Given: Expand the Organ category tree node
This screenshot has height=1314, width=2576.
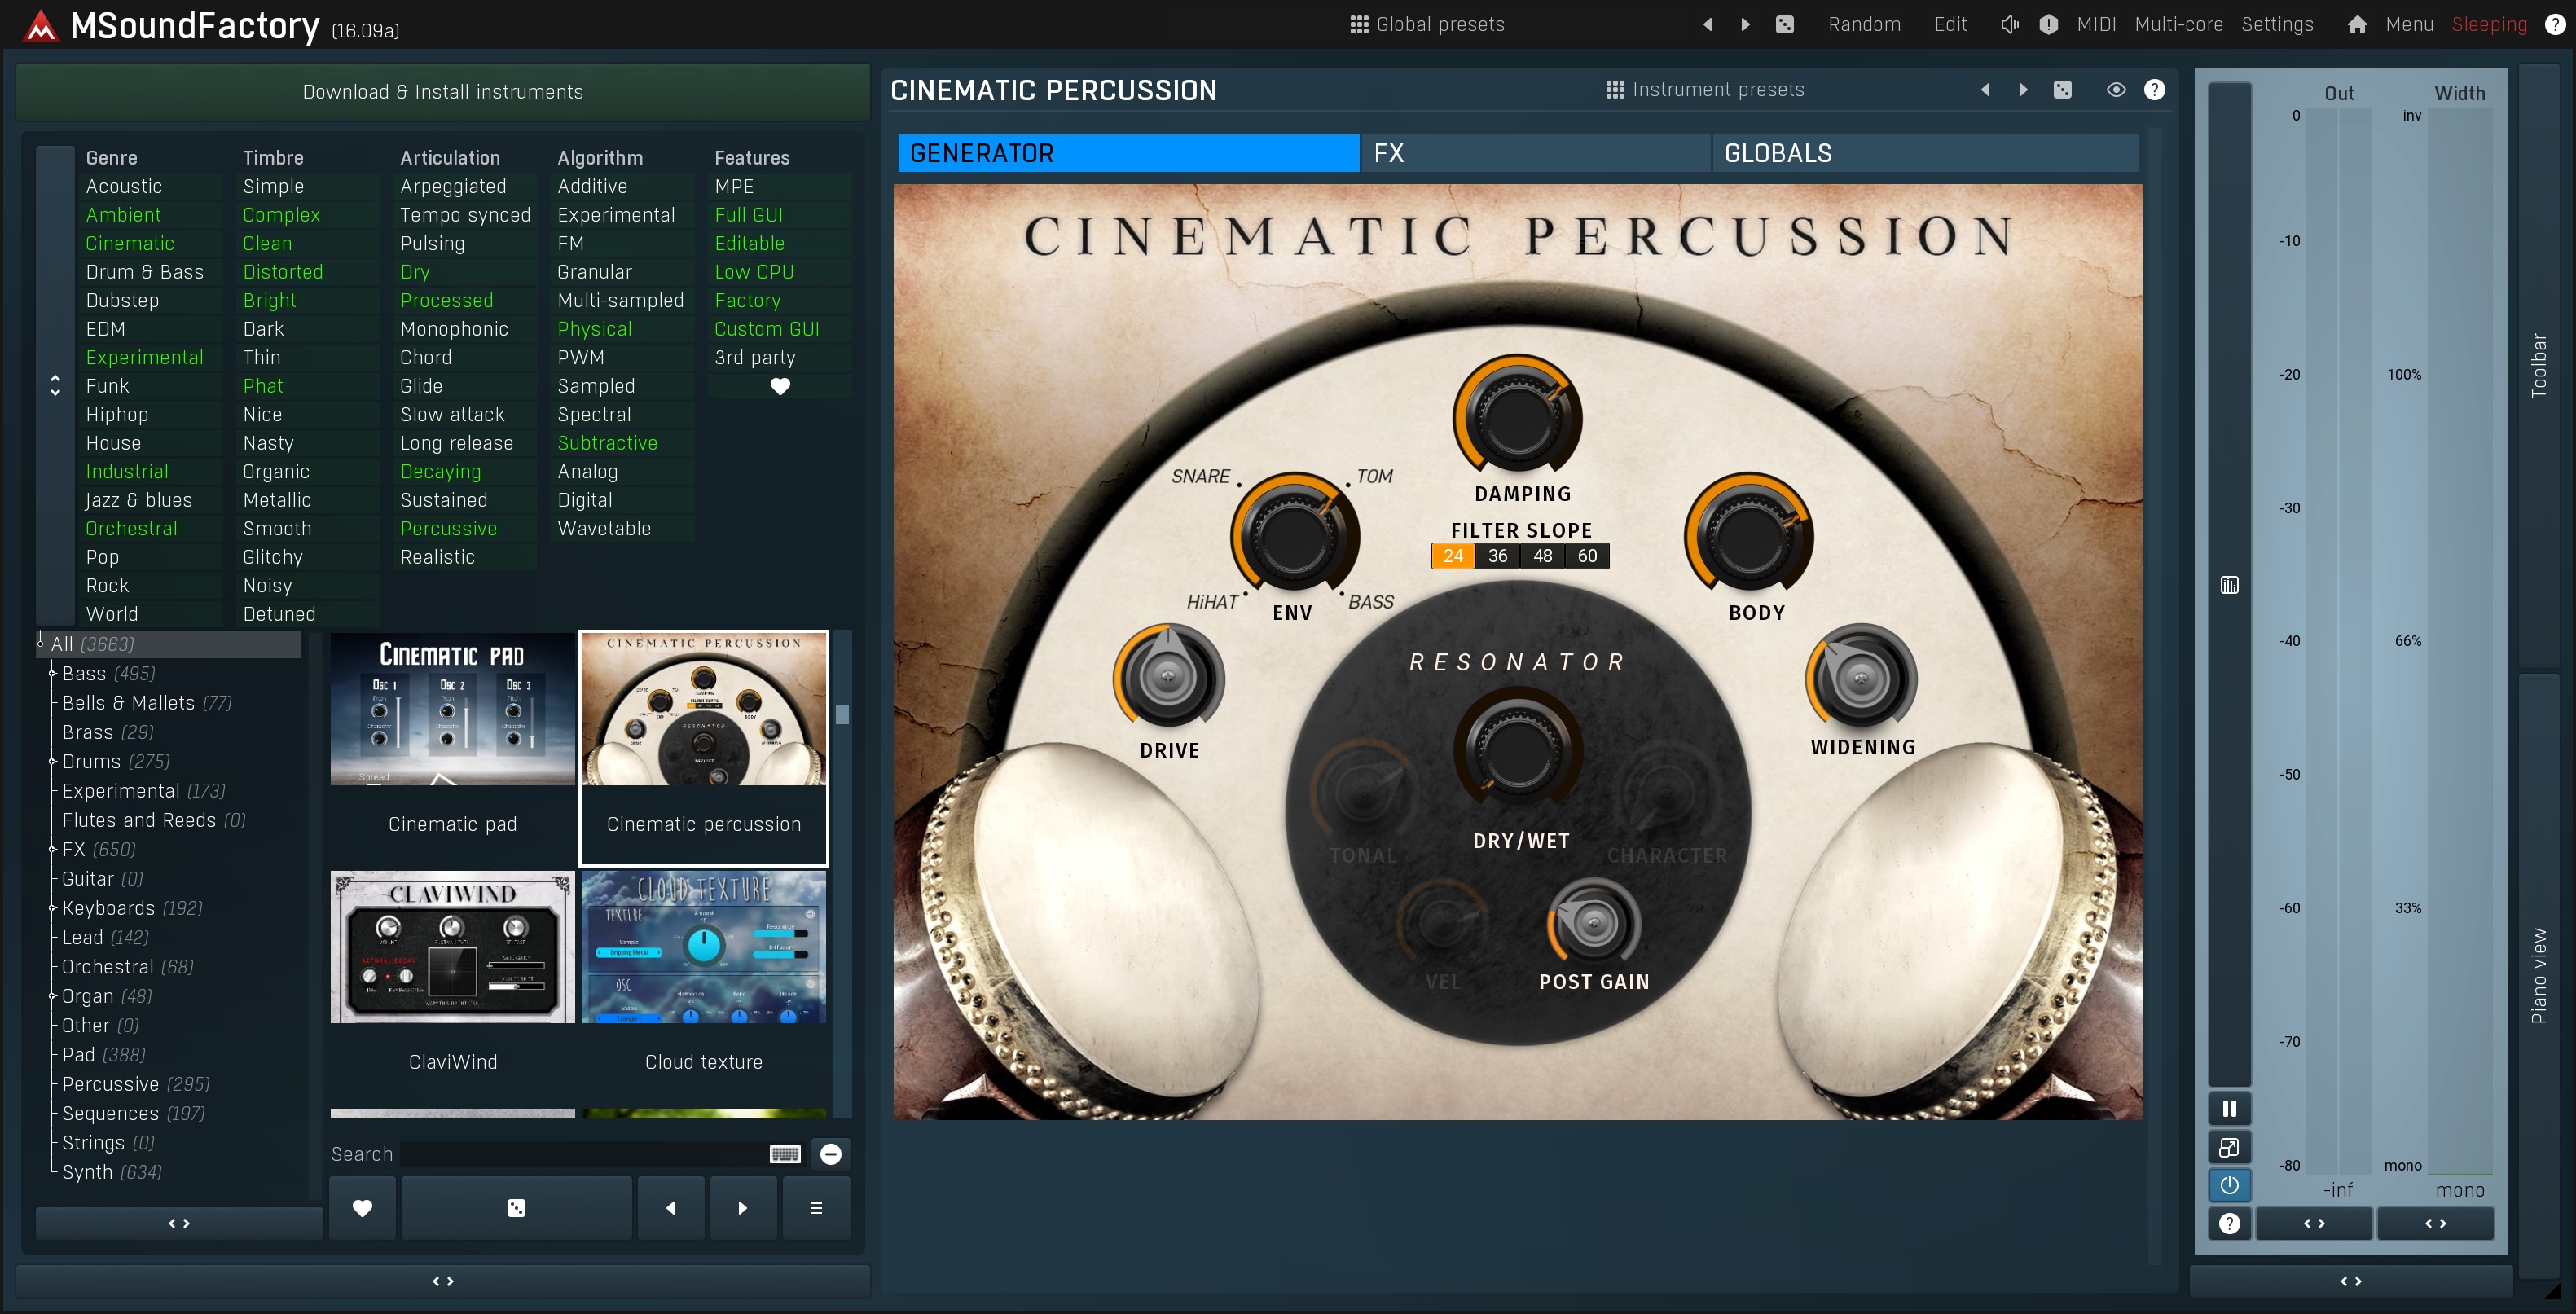Looking at the screenshot, I should click(52, 996).
